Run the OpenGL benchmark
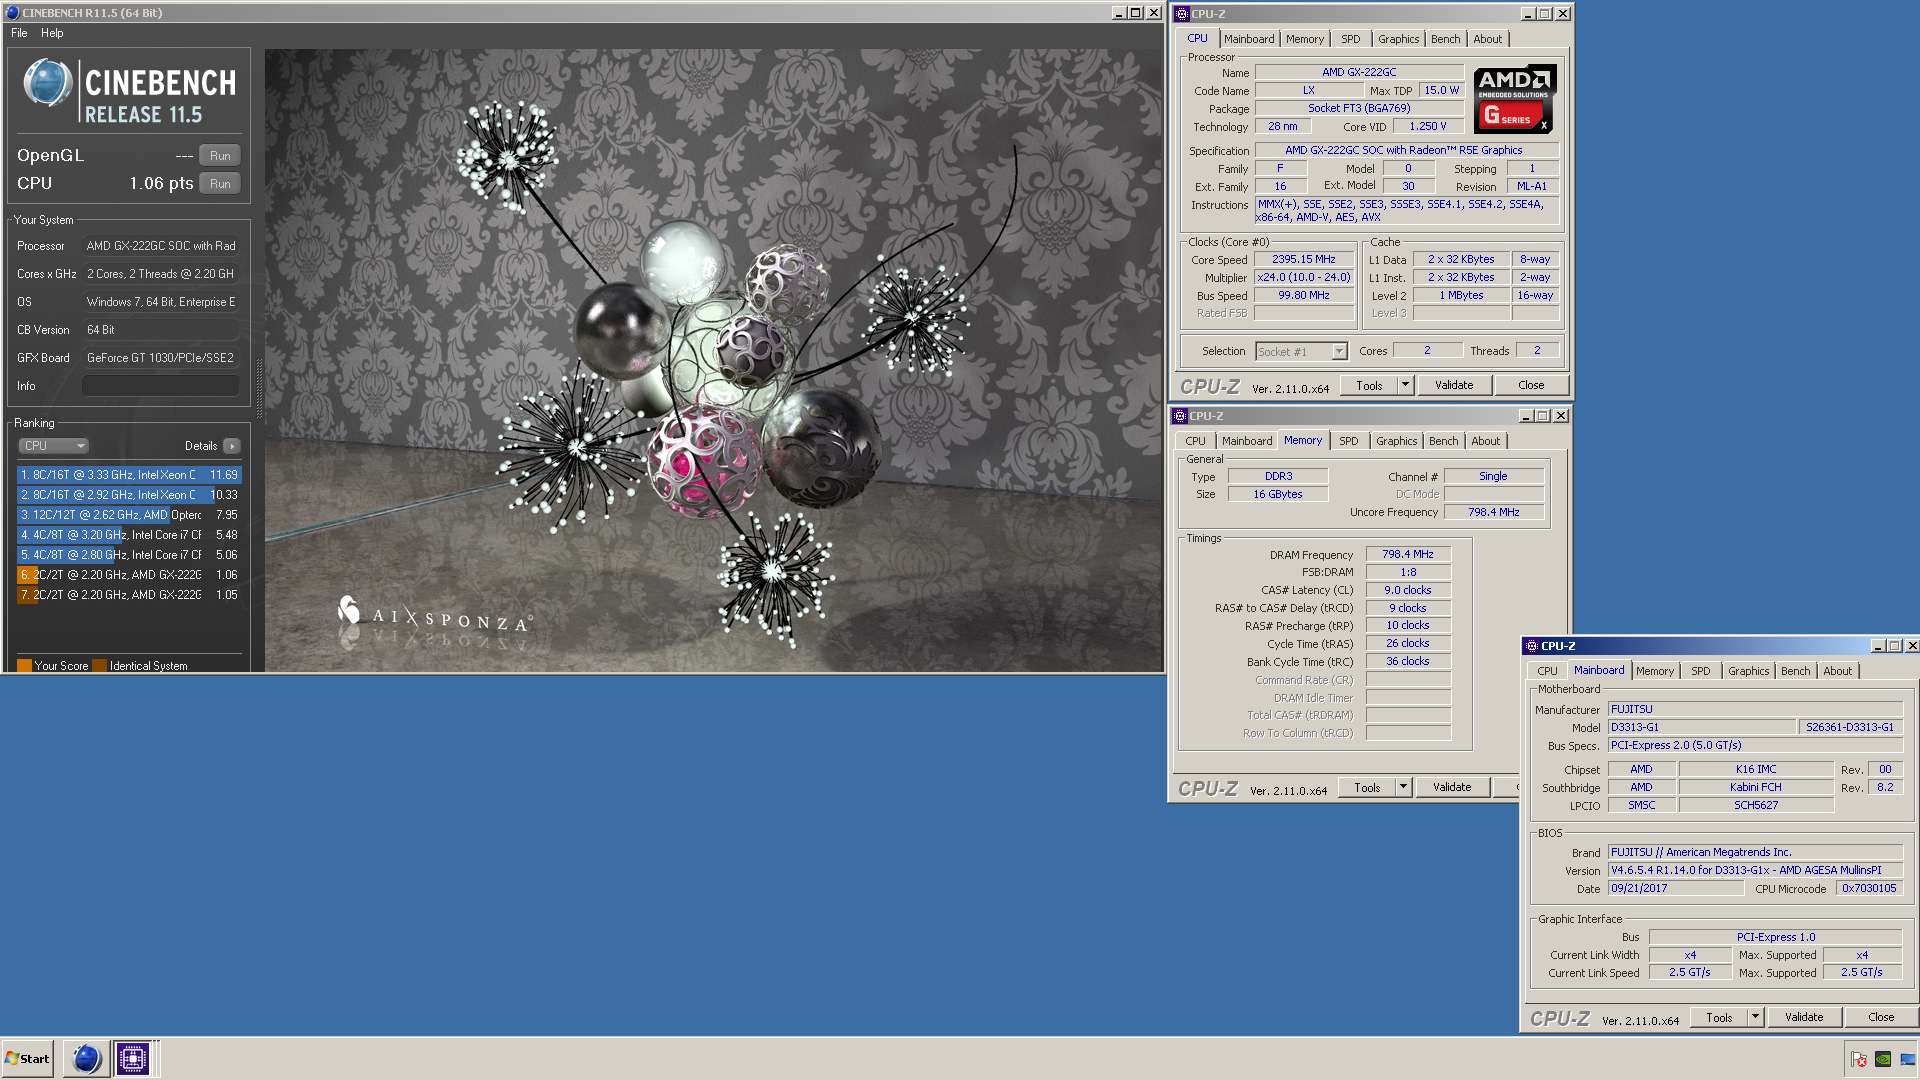The width and height of the screenshot is (1920, 1080). [220, 156]
